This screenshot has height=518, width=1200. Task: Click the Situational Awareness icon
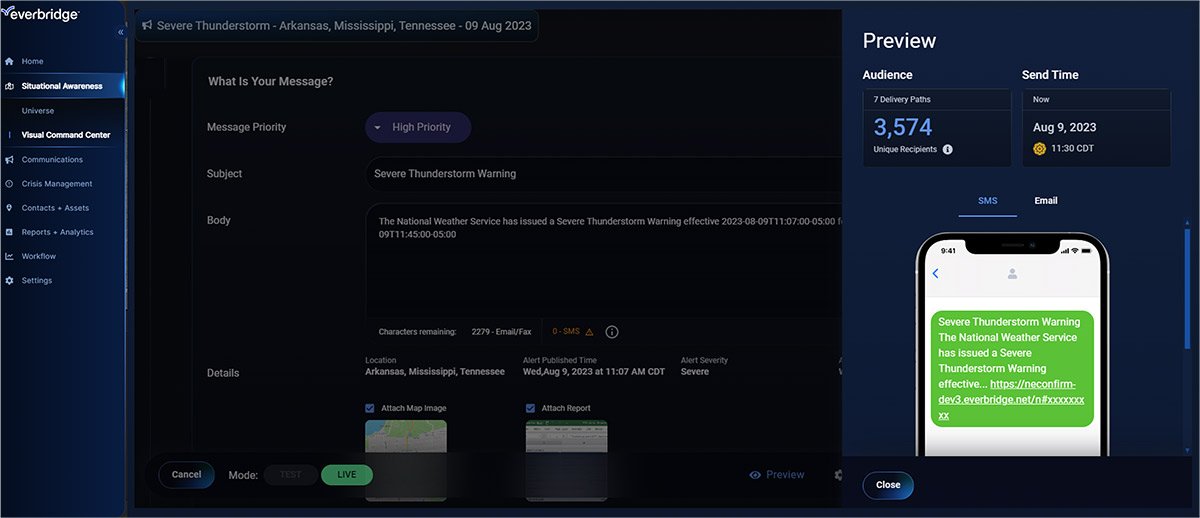[10, 86]
